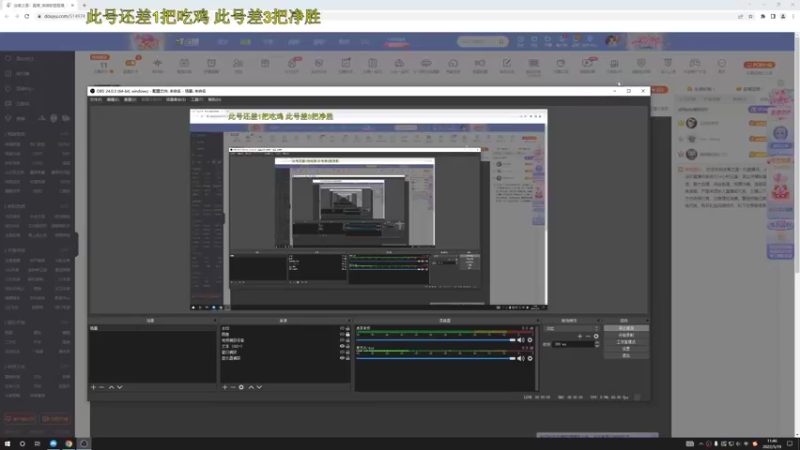Click the transition duration input field
800x450 pixels.
pyautogui.click(x=573, y=344)
